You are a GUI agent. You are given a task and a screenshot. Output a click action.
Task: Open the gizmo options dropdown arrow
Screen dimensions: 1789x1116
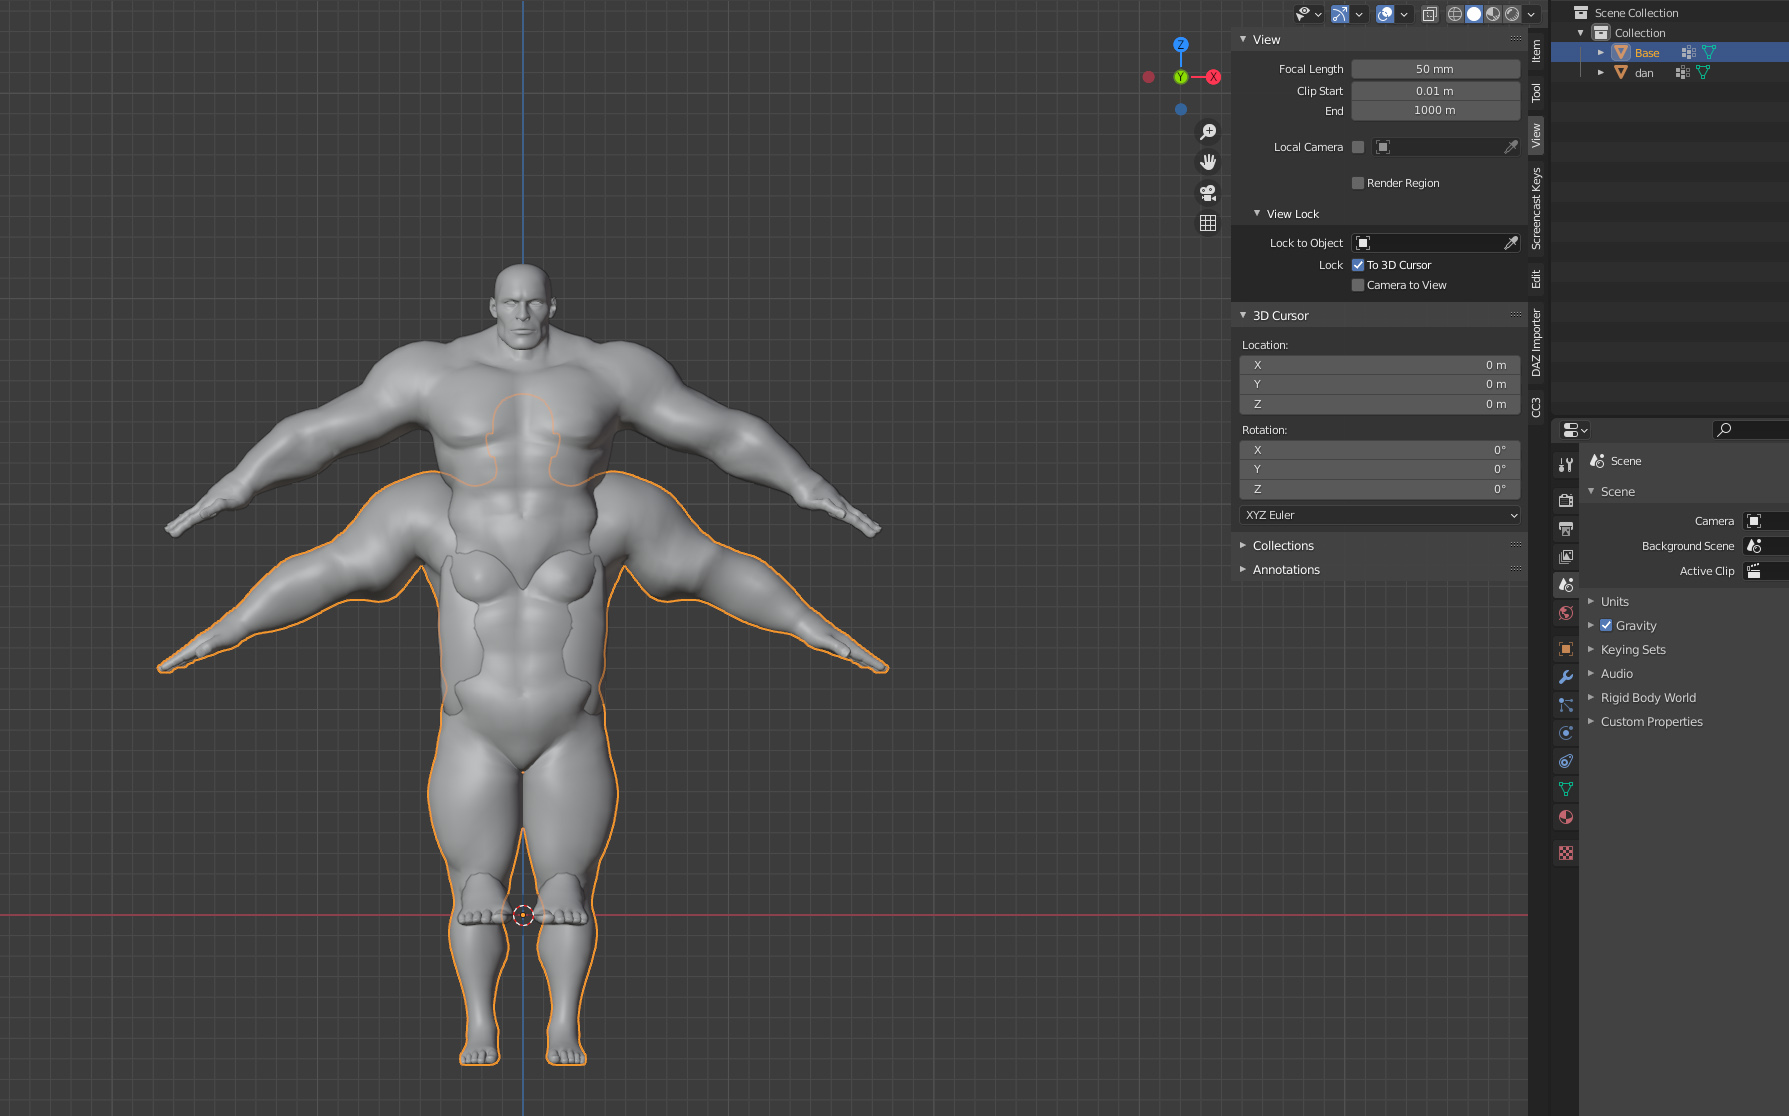pyautogui.click(x=1359, y=14)
